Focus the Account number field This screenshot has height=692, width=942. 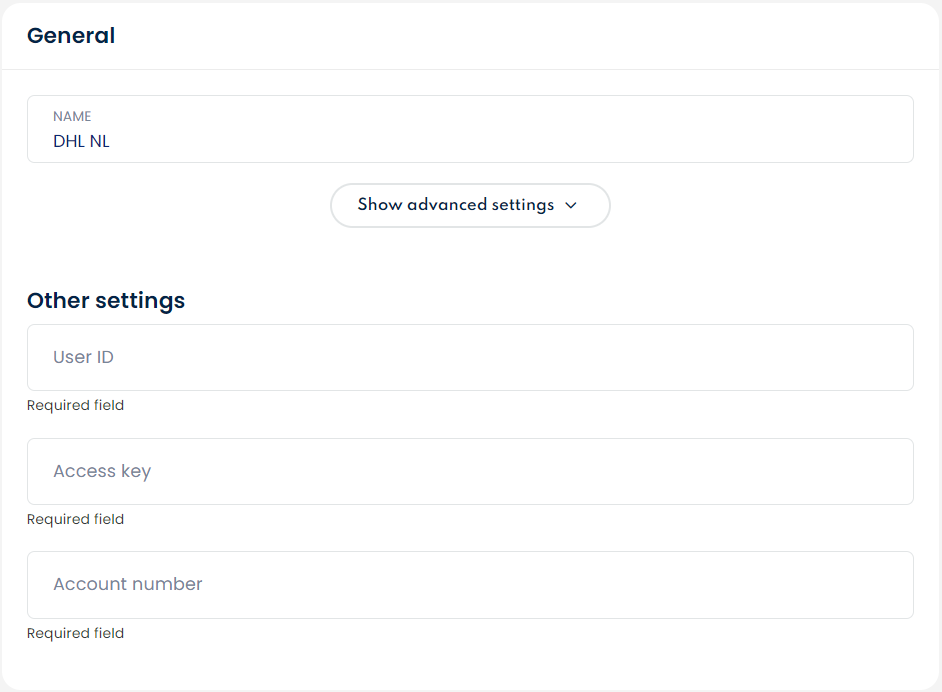(x=470, y=585)
